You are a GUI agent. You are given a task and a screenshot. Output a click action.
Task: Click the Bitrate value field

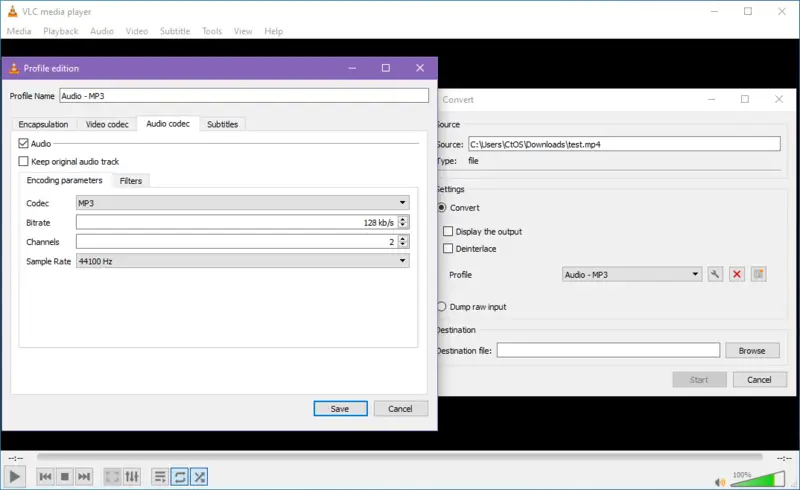(237, 222)
